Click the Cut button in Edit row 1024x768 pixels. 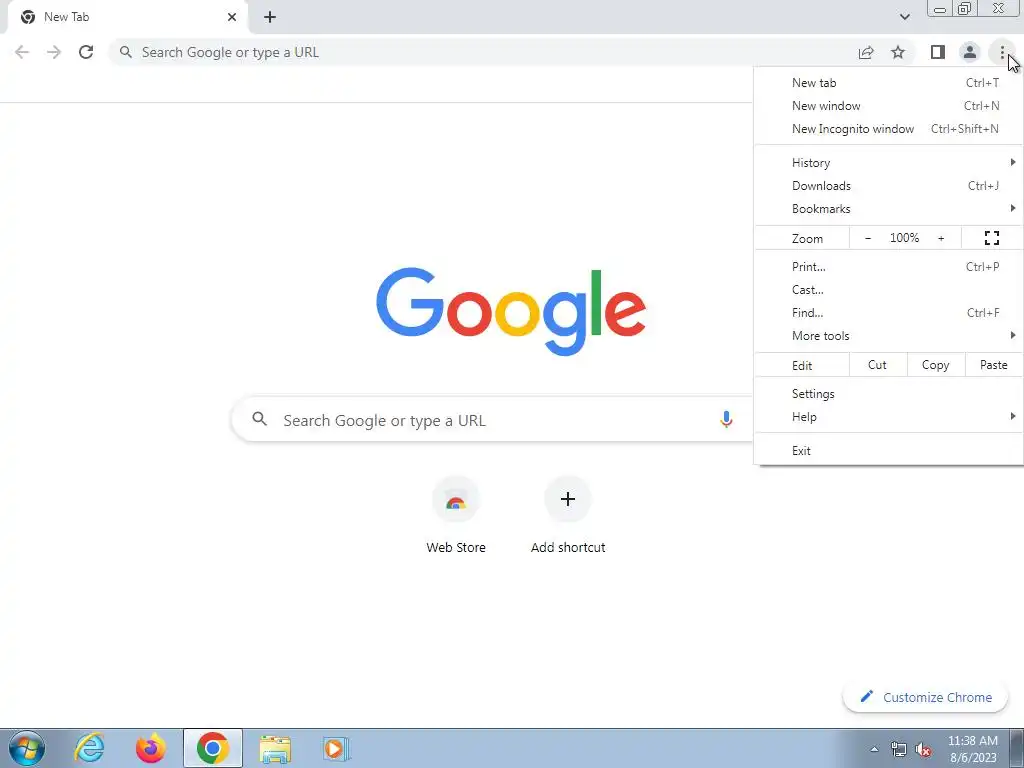878,365
